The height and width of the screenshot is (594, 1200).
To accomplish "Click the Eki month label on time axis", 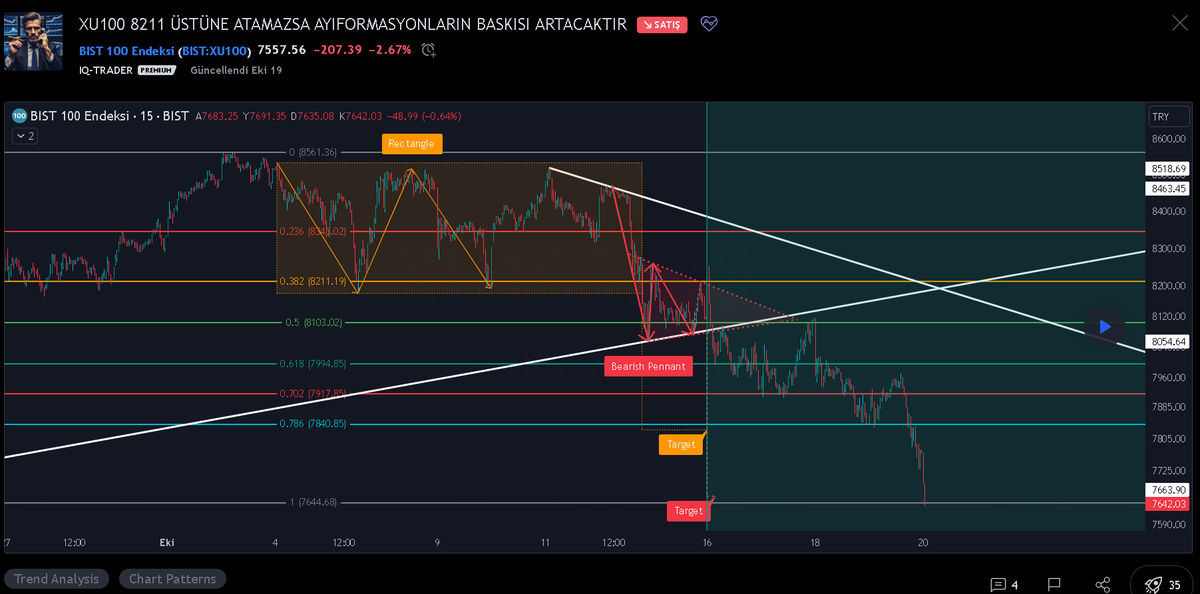I will (x=167, y=542).
